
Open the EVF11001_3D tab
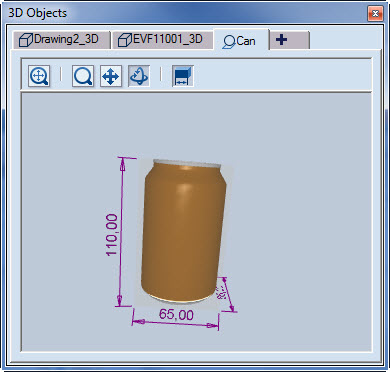pos(163,40)
